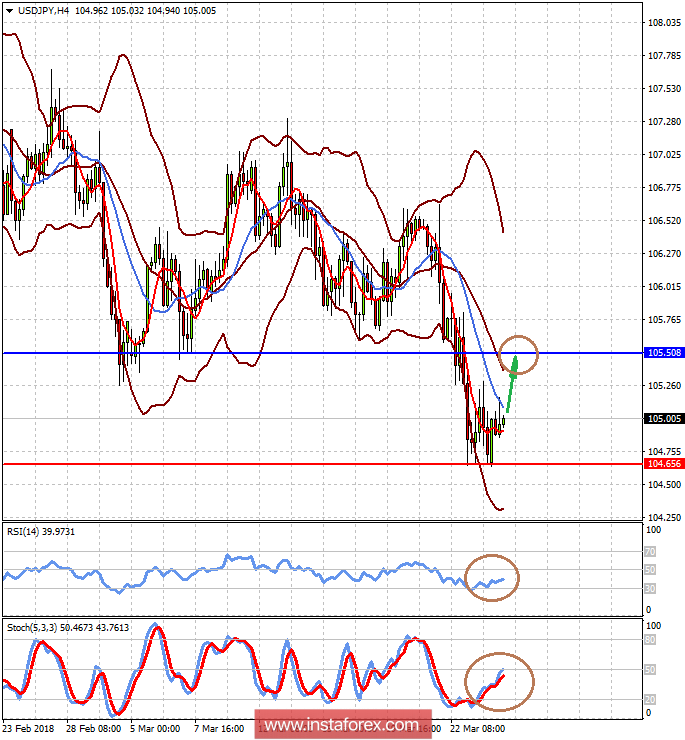Click the RSI(14) indicator label
This screenshot has height=740, width=685.
point(41,532)
